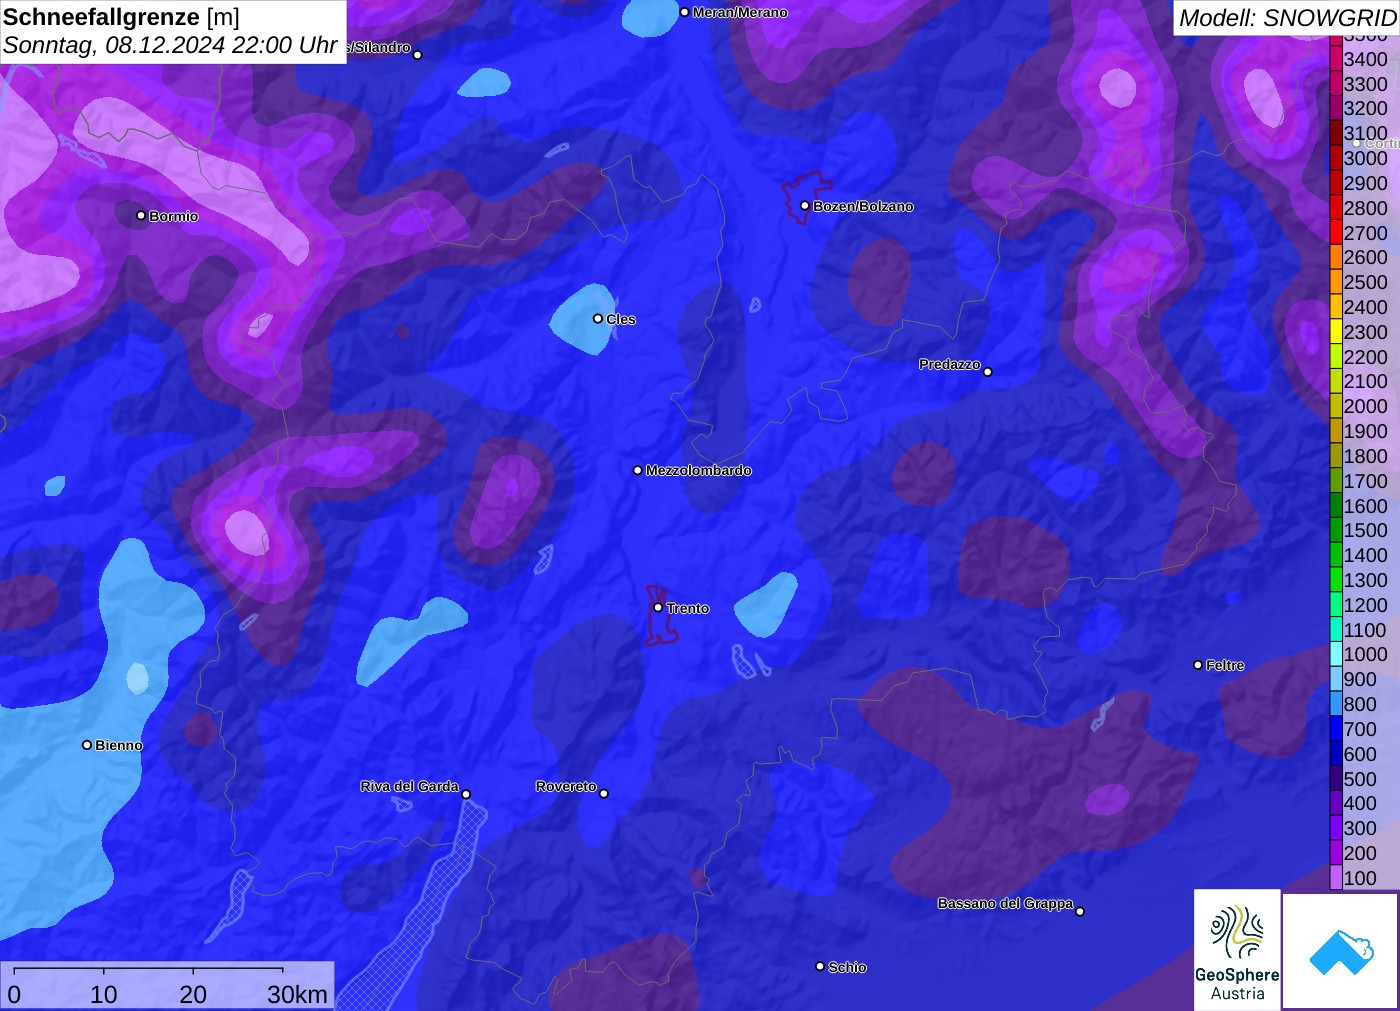Click the 2300 yellow legend swatch
This screenshot has width=1400, height=1011.
pyautogui.click(x=1335, y=332)
